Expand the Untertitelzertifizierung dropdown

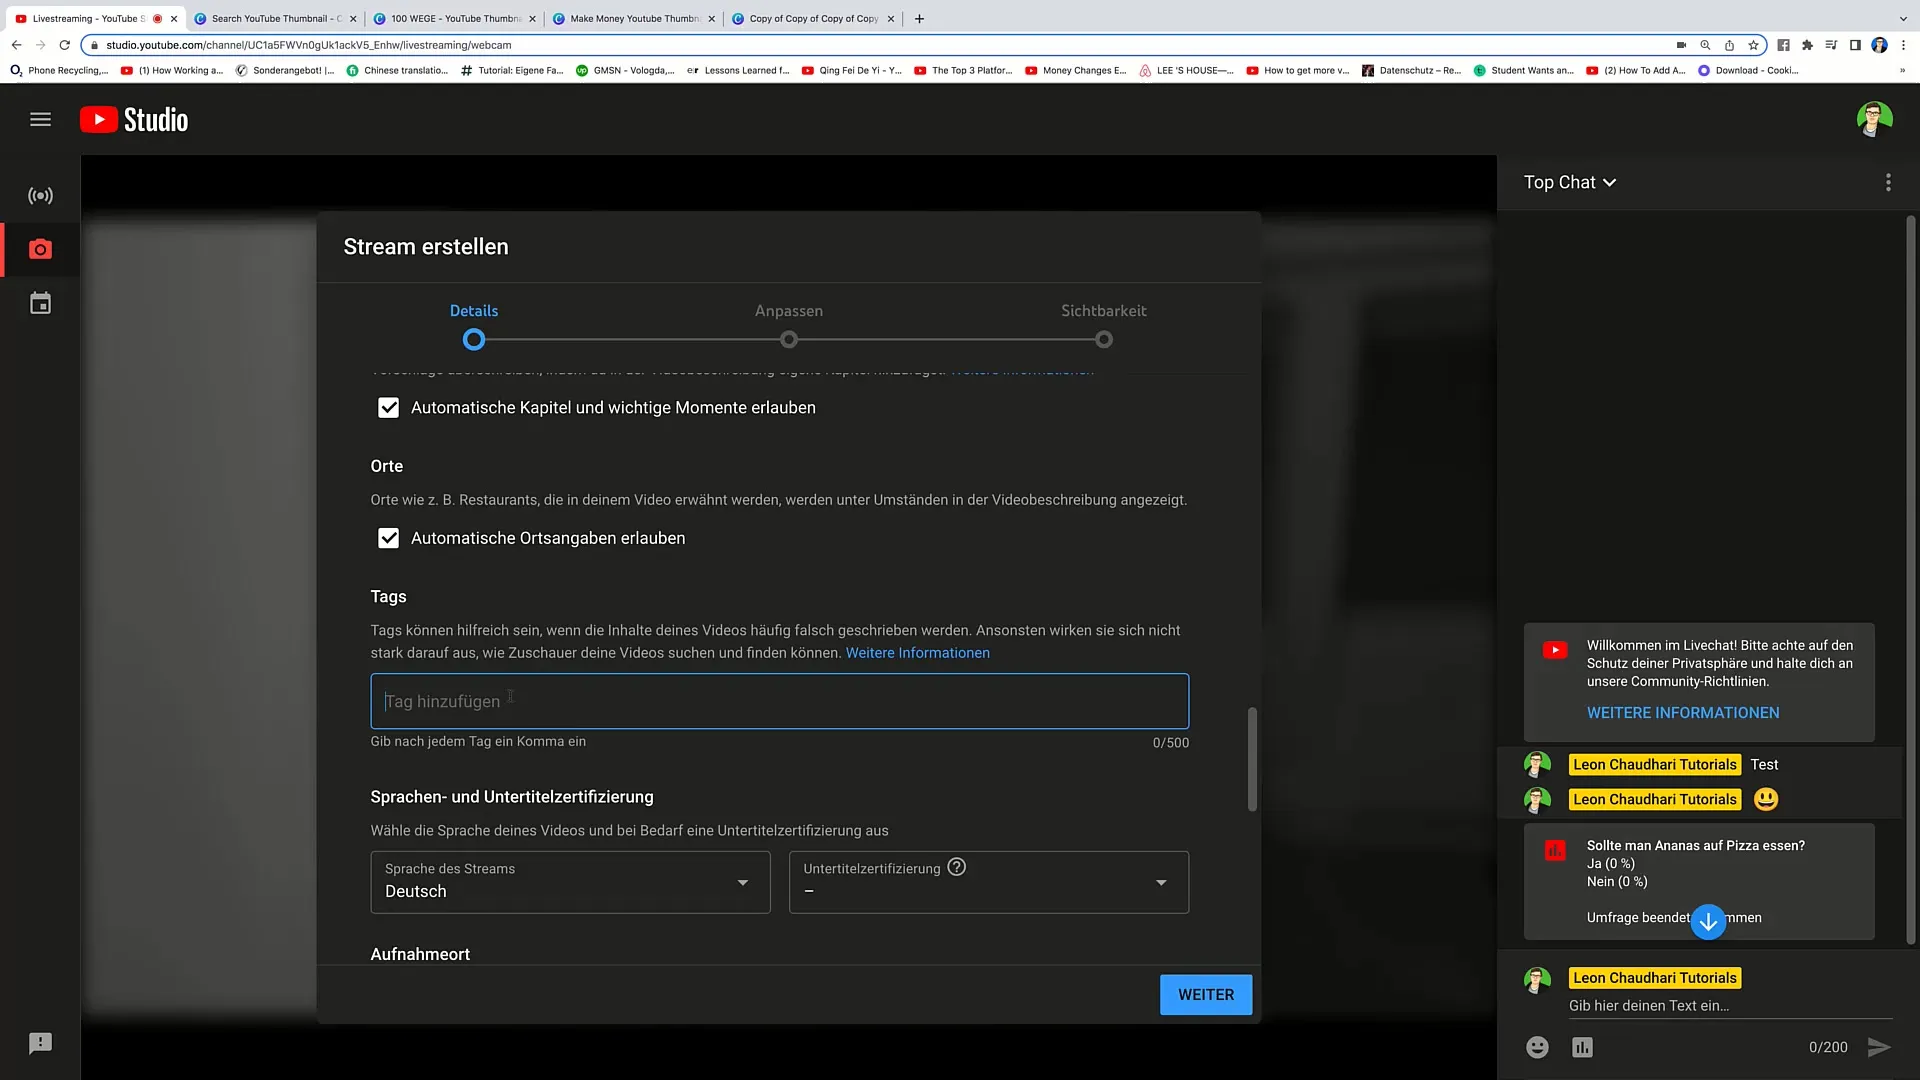tap(988, 881)
